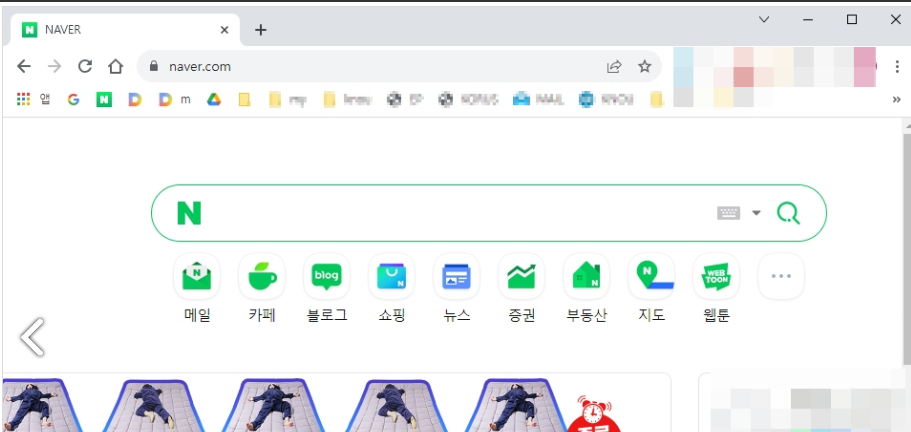
Task: Click the 부동산 text label
Action: pyautogui.click(x=586, y=315)
